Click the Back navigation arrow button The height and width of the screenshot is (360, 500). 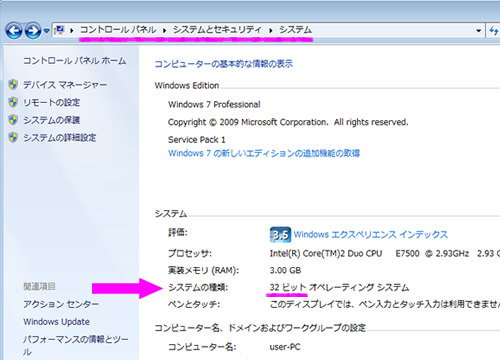coord(14,31)
